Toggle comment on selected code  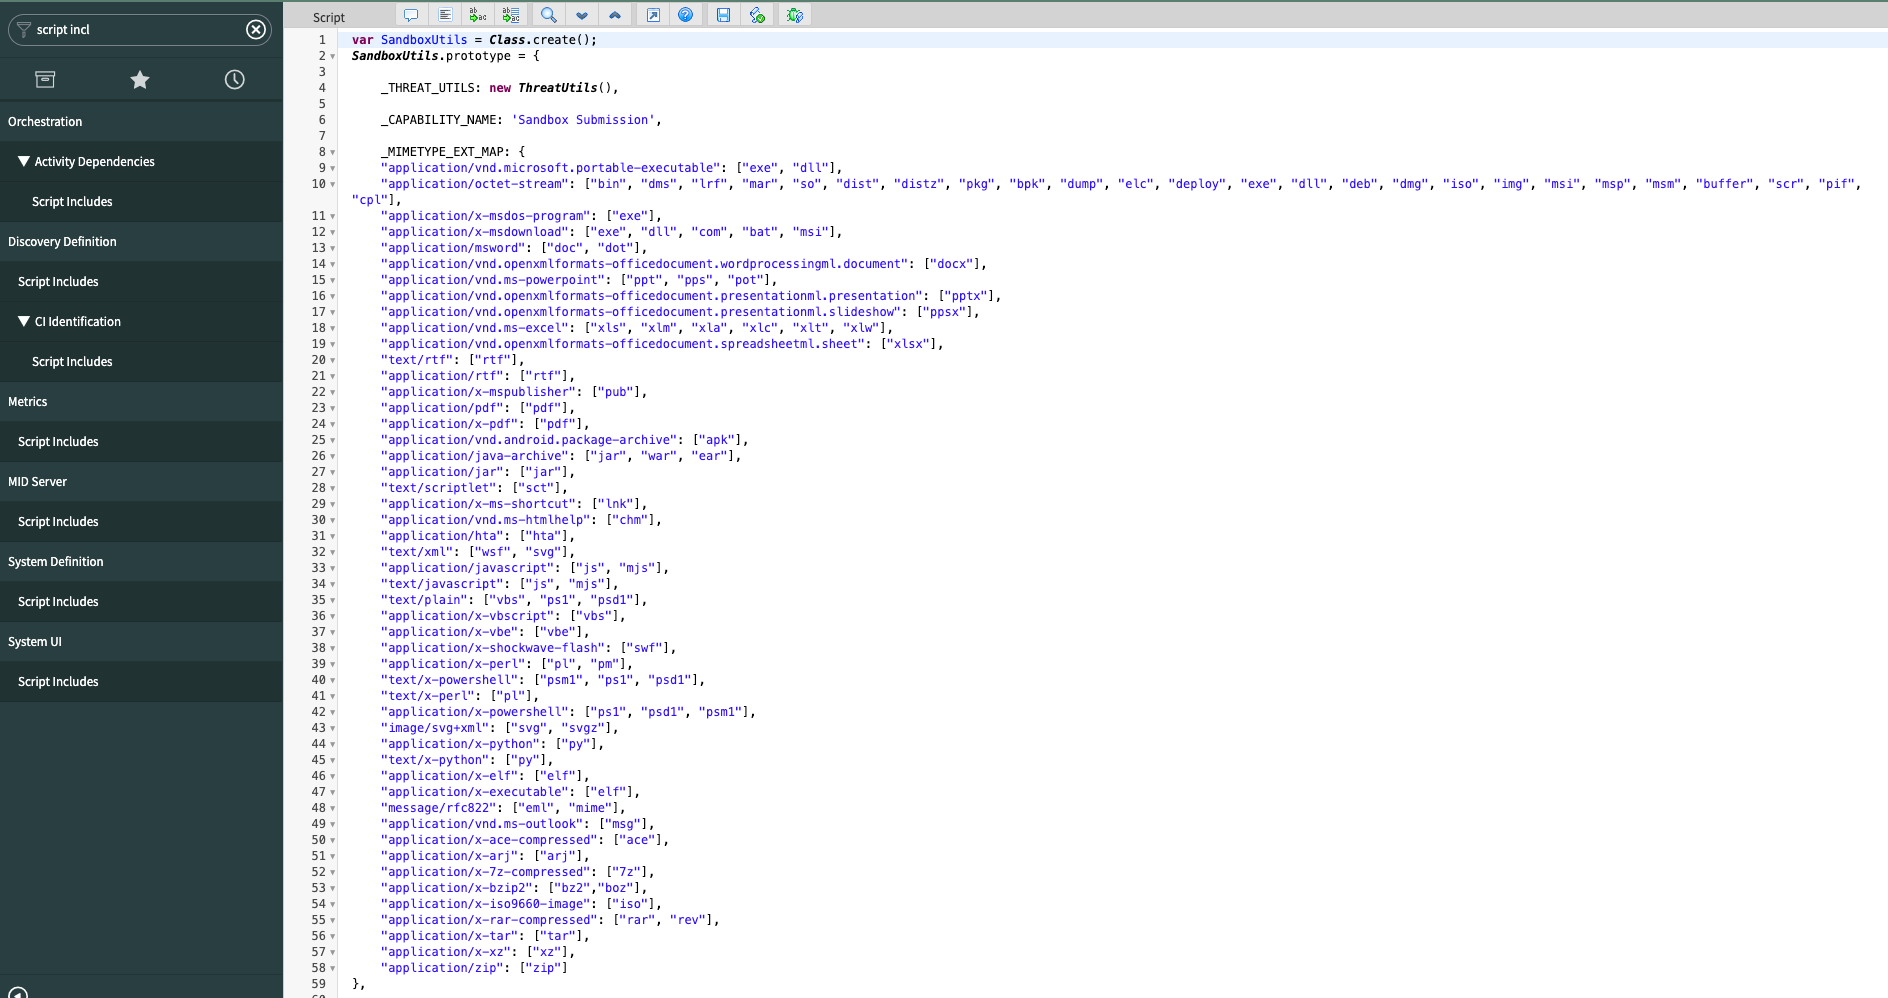[411, 15]
